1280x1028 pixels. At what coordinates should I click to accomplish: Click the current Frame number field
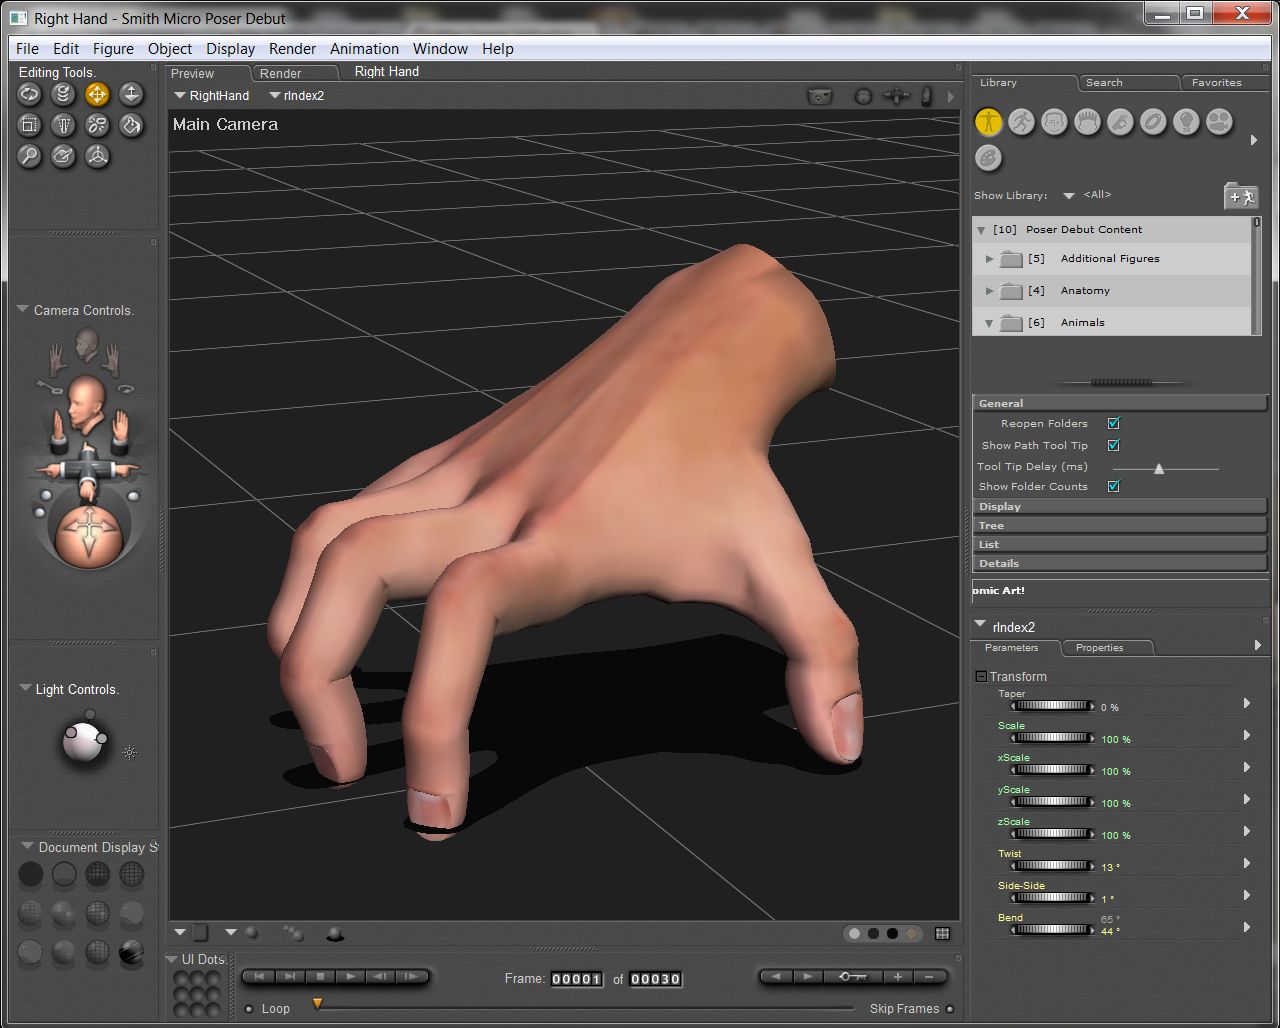click(576, 979)
